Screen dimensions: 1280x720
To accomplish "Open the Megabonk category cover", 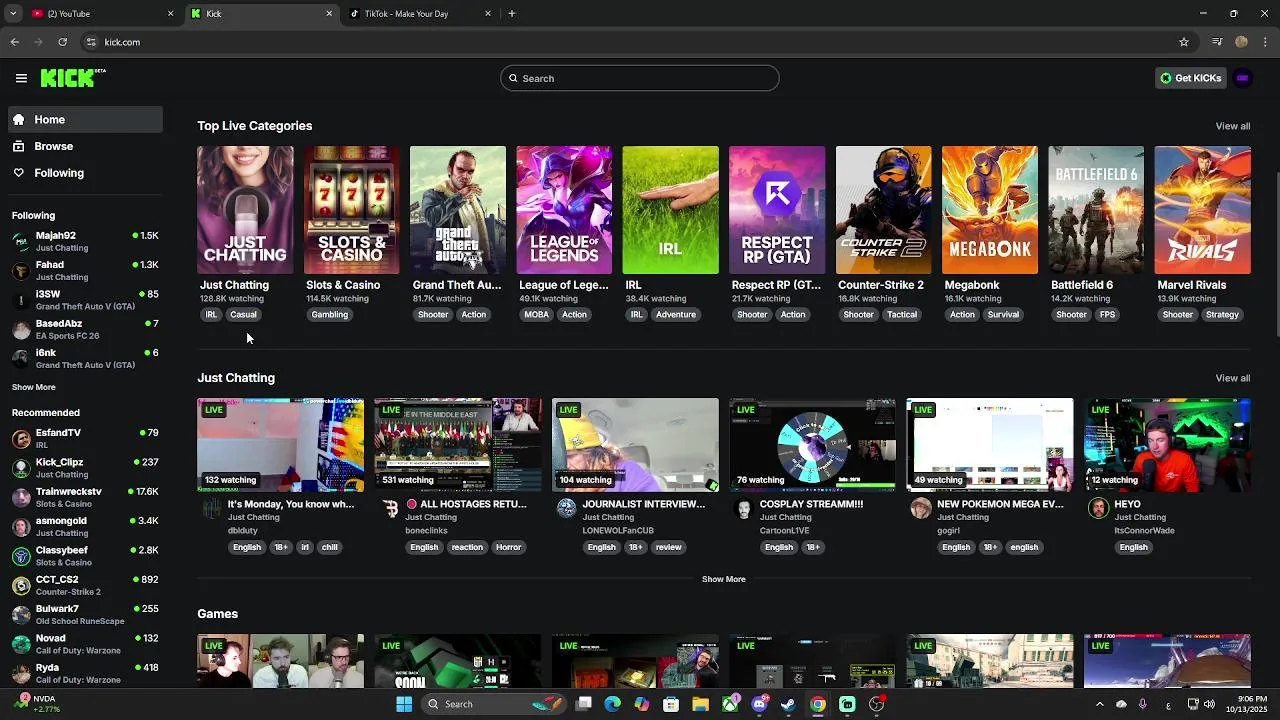I will pos(990,210).
